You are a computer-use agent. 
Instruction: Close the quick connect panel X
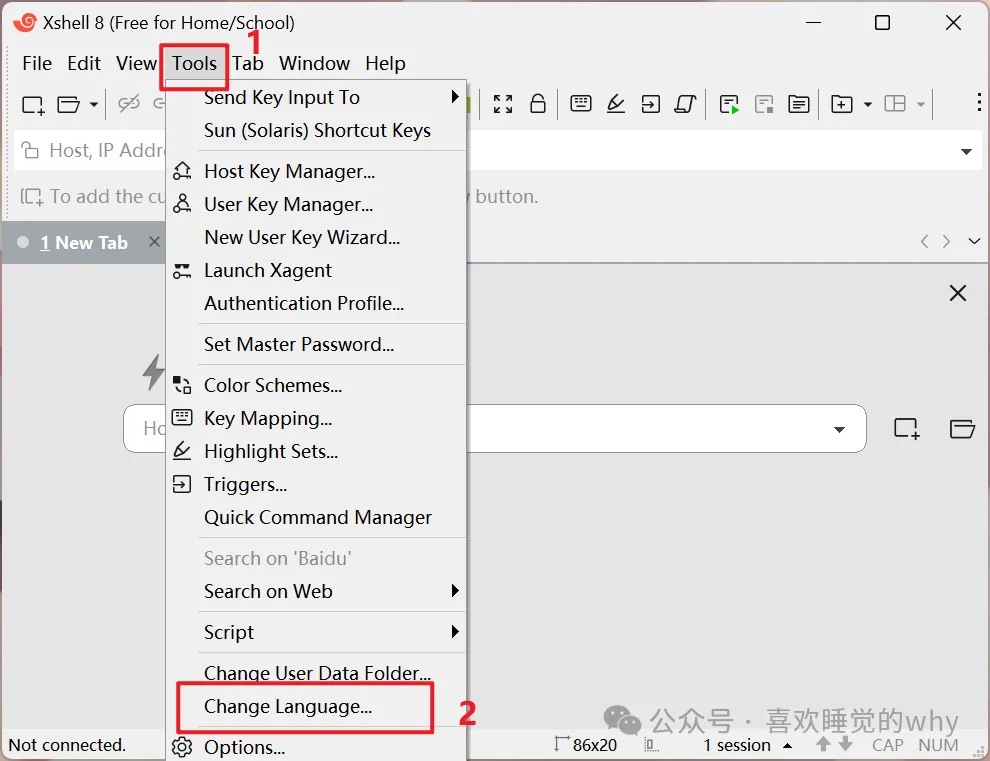pos(958,293)
